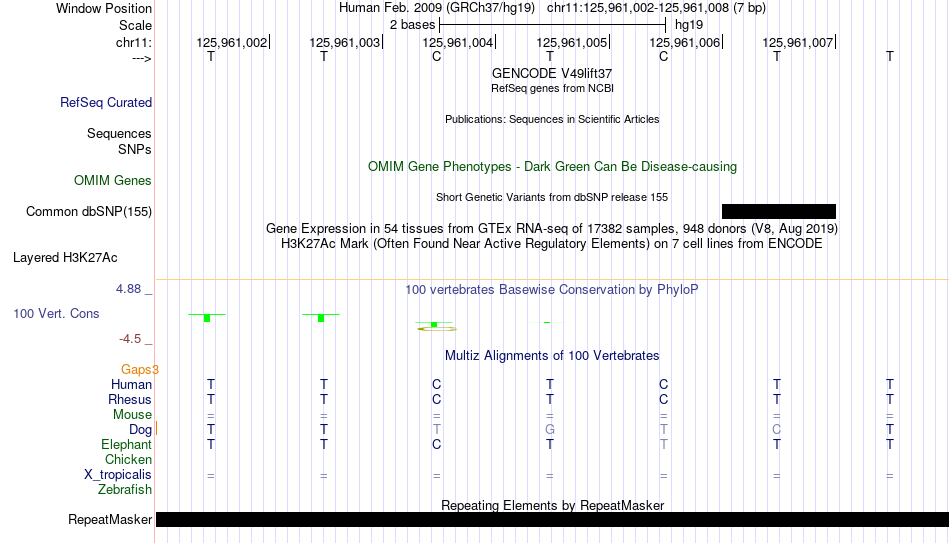Select the Common dbSNP(155) track label
950x543 pixels.
pos(89,212)
